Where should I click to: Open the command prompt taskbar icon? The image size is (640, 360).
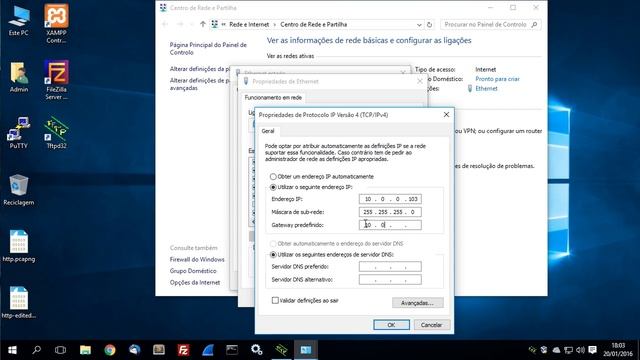tap(232, 350)
